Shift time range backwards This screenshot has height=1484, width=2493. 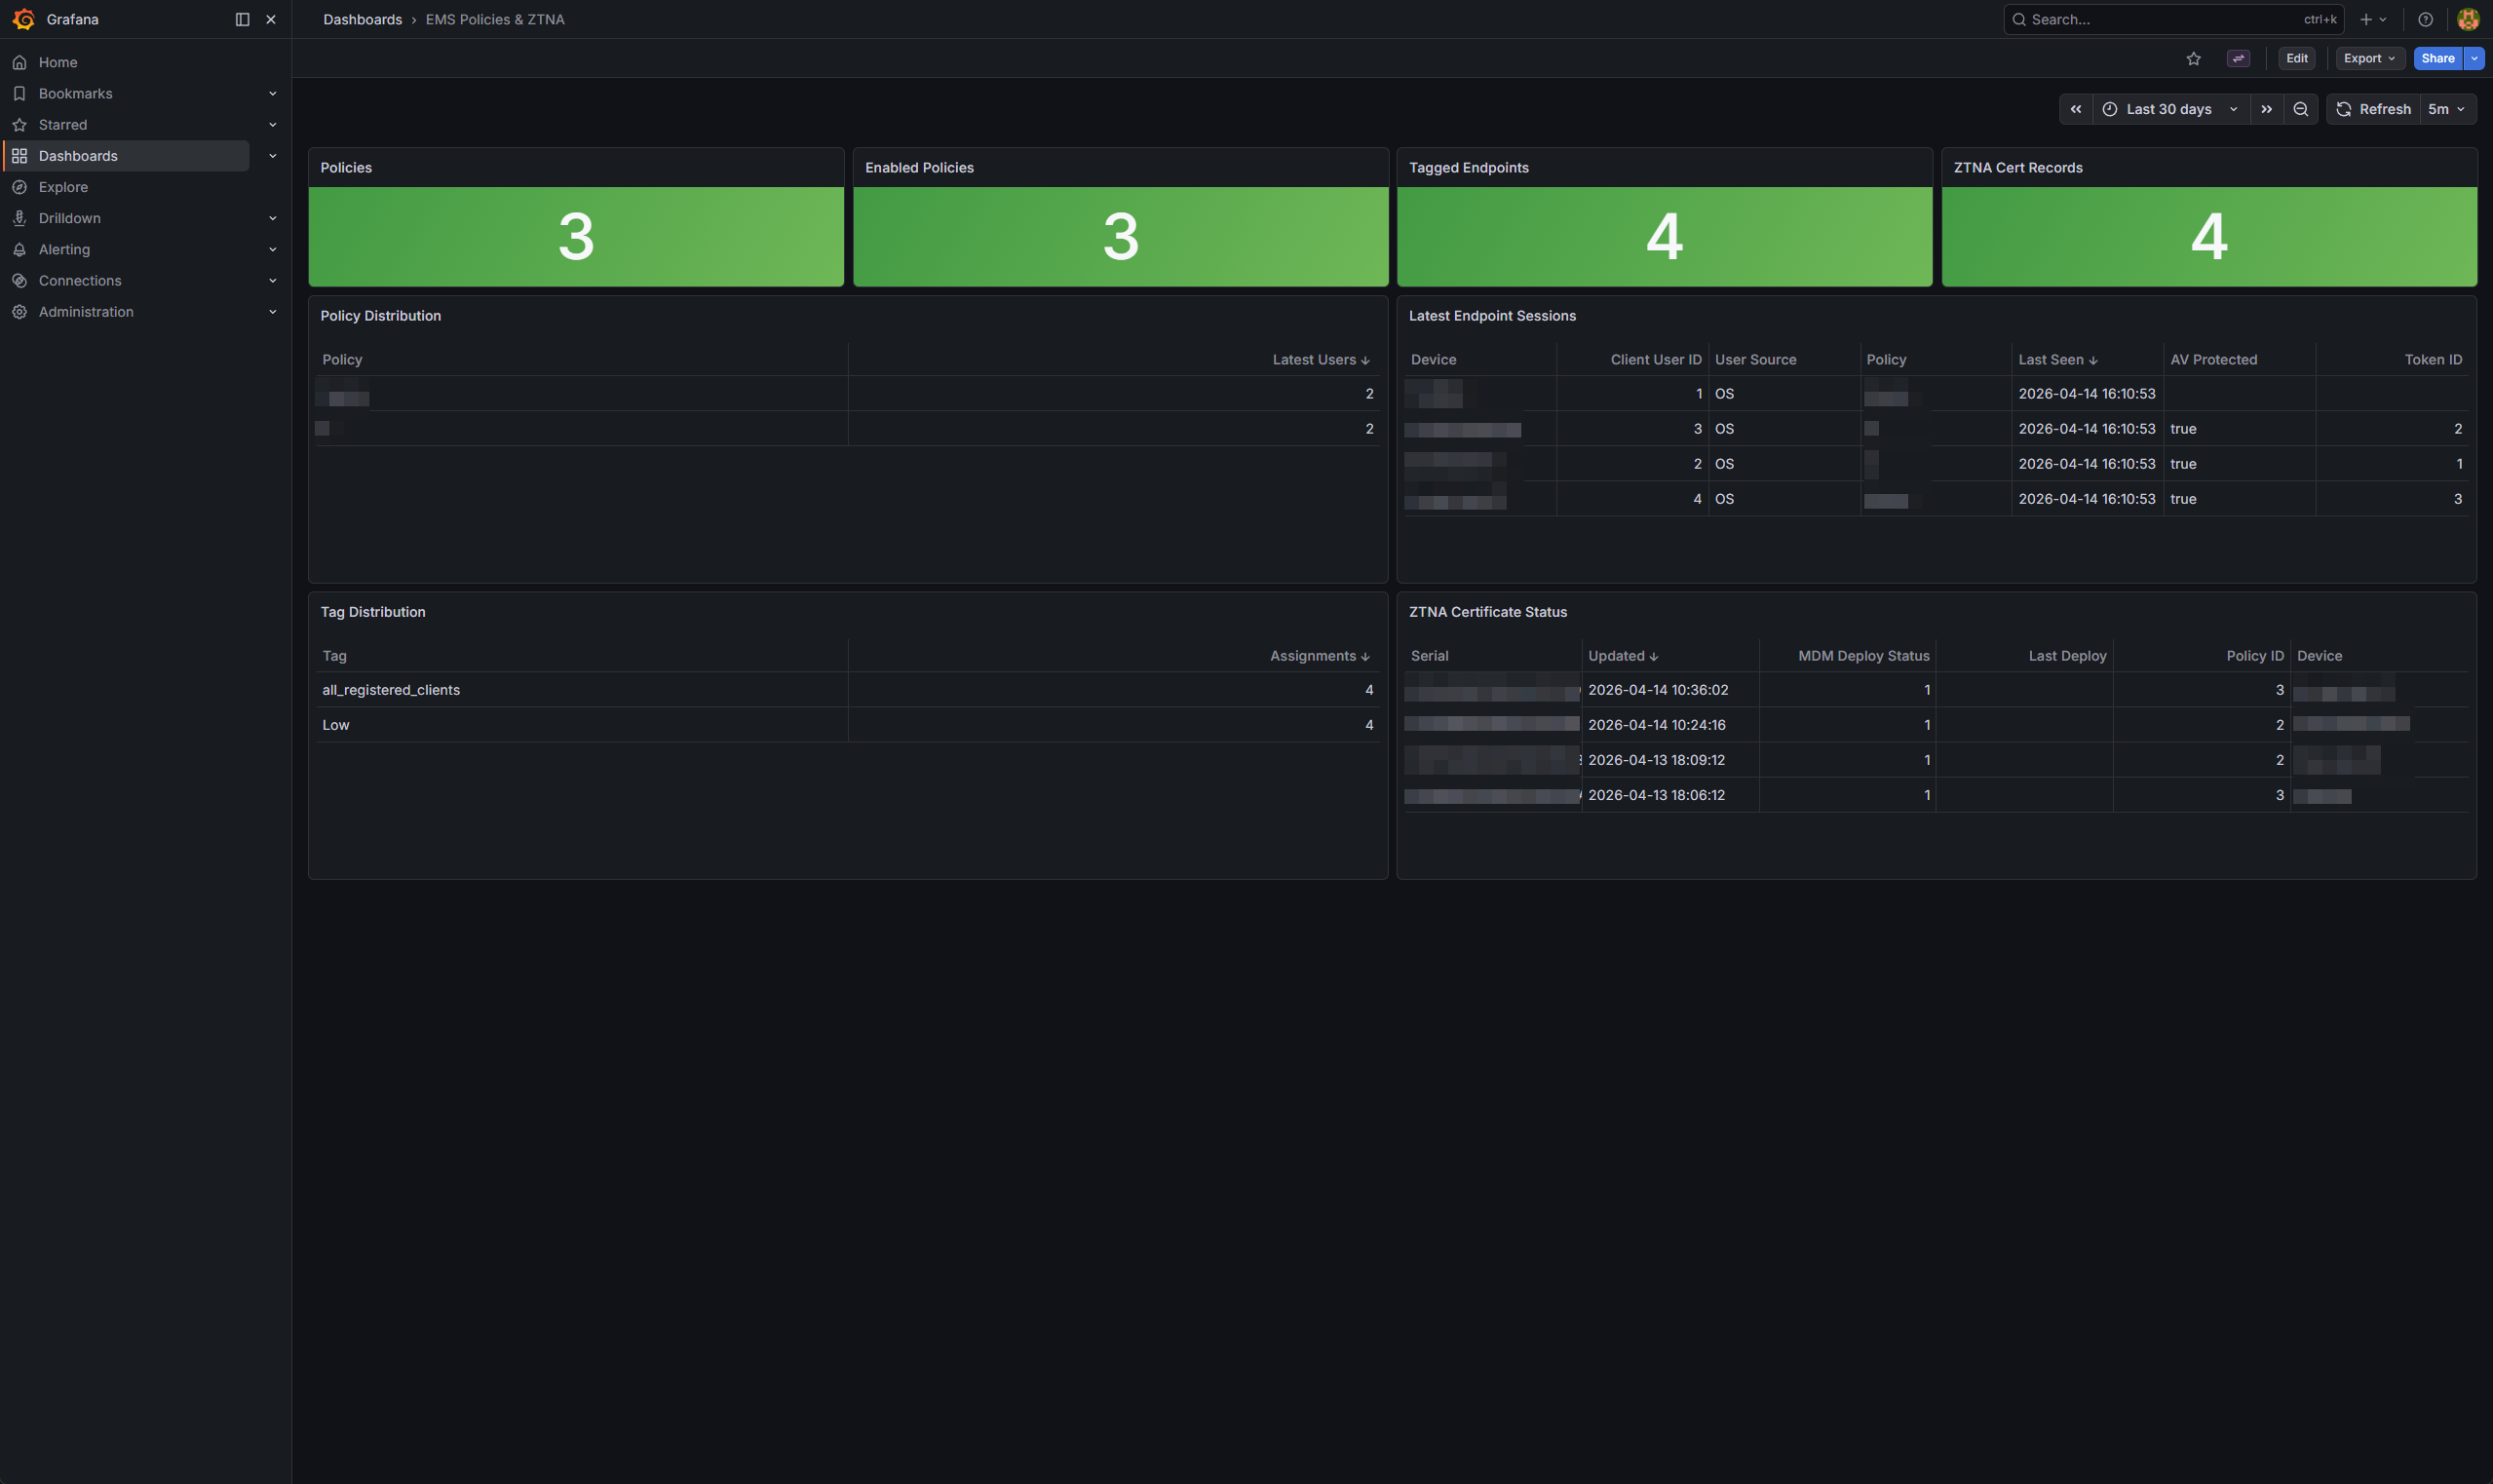[x=2076, y=109]
